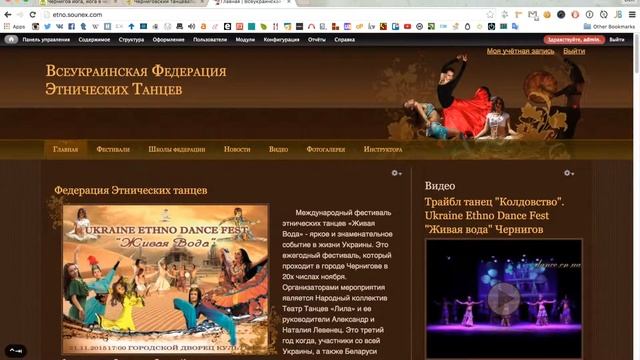Open Пользователи in admin menu
The width and height of the screenshot is (640, 360).
click(x=210, y=40)
